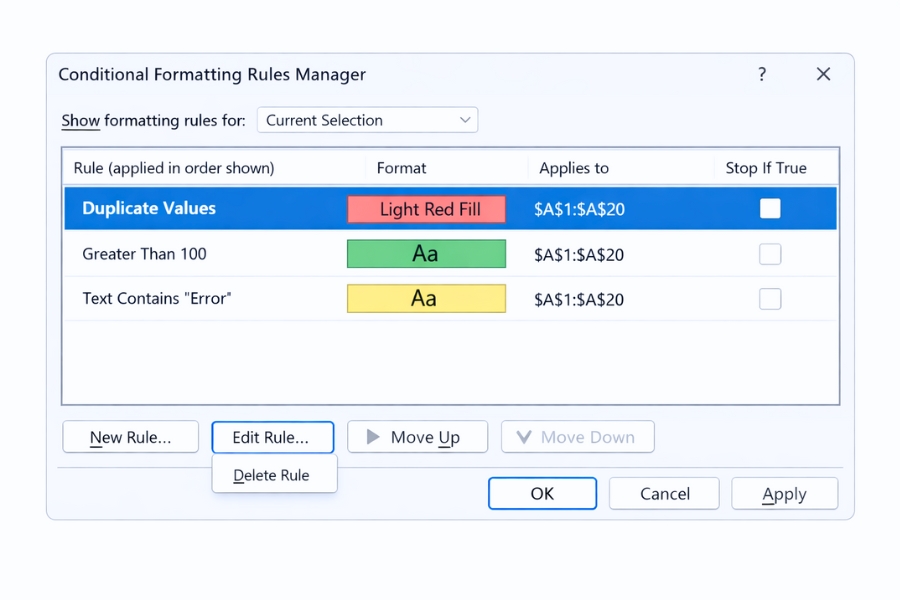The height and width of the screenshot is (600, 900).
Task: Open the Show formatting rules for dropdown
Action: 367,119
